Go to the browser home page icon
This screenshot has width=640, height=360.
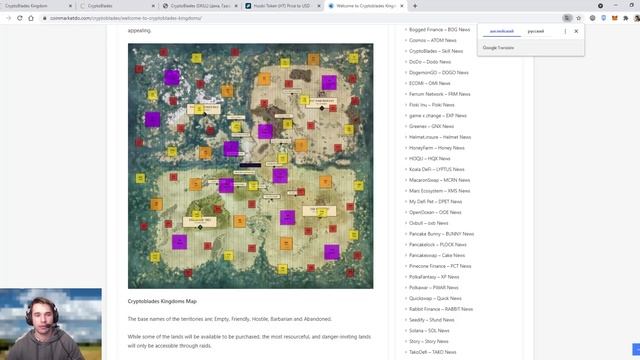(31, 18)
